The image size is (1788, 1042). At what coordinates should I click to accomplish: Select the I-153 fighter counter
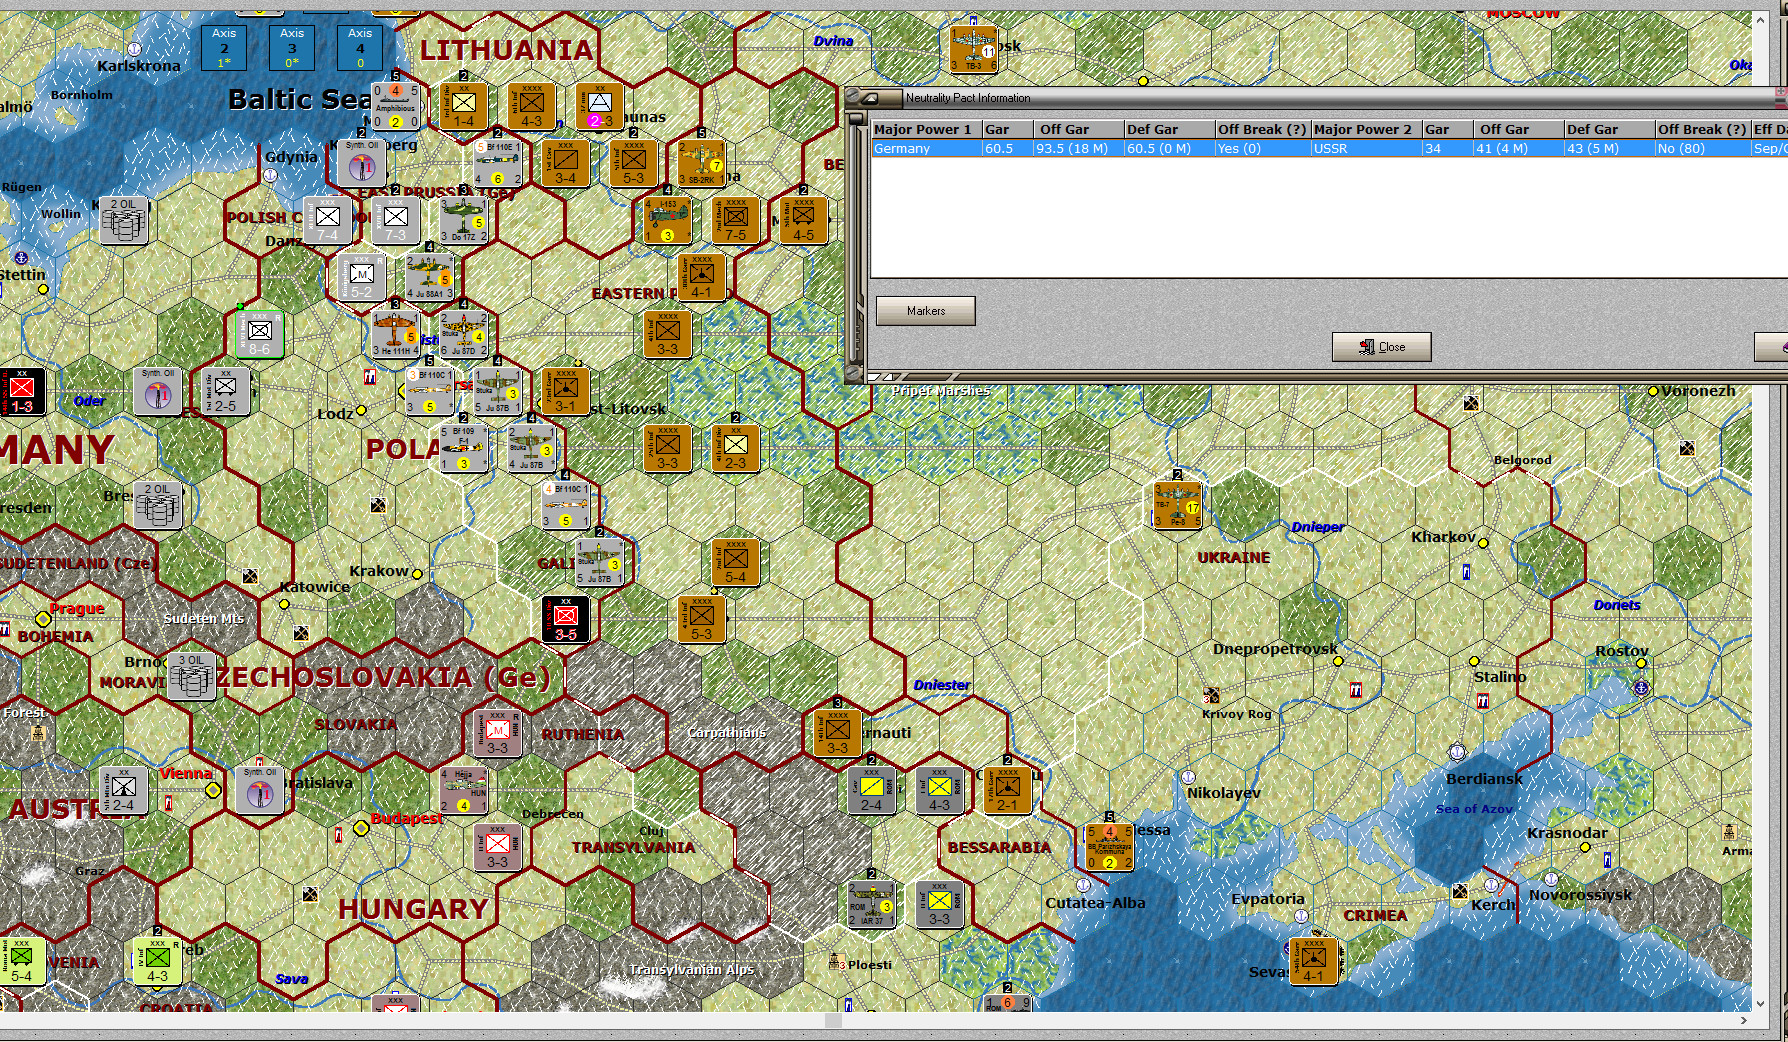tap(667, 220)
